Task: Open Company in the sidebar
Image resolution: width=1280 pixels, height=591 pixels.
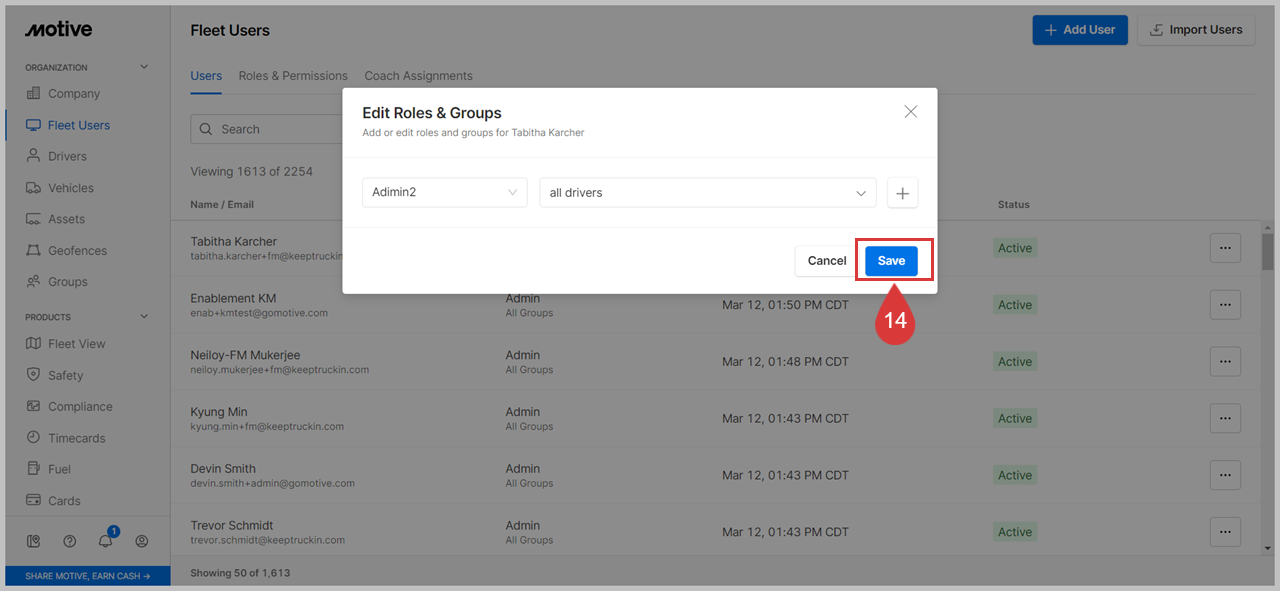Action: pos(74,94)
